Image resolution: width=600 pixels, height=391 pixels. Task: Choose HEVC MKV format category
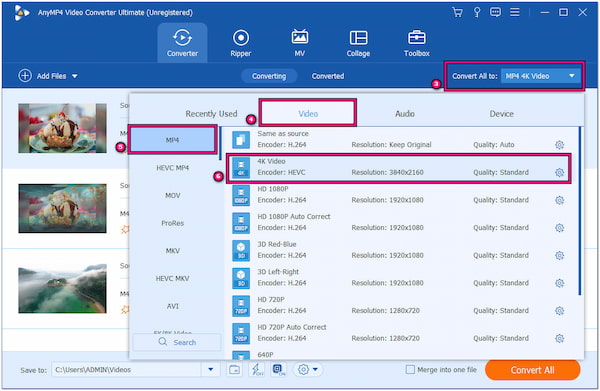173,279
